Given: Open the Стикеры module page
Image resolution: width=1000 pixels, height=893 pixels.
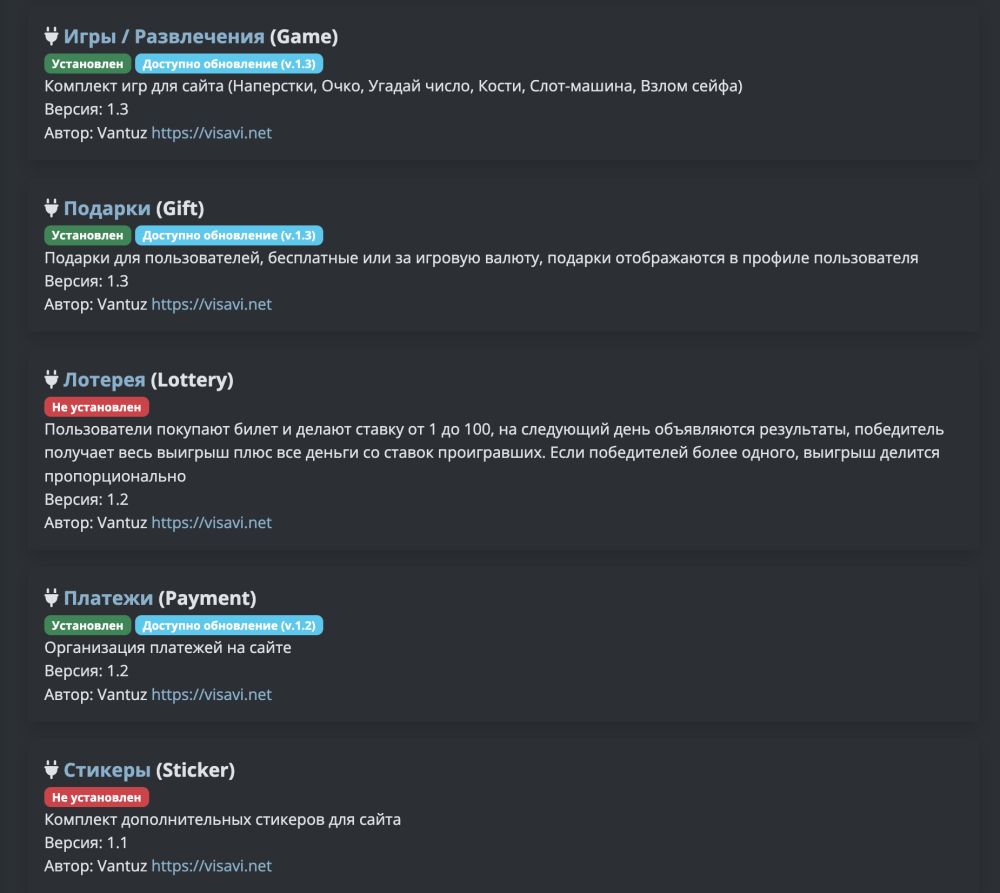Looking at the screenshot, I should click(107, 770).
